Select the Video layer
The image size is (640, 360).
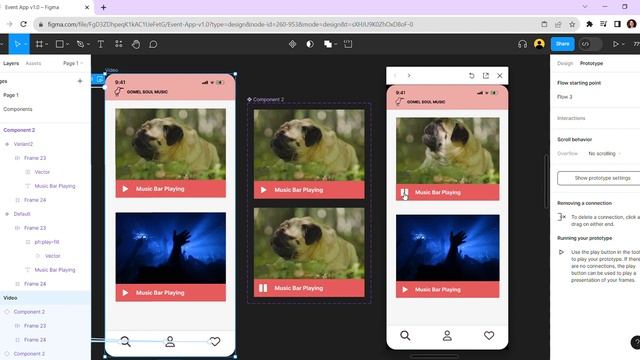click(x=45, y=298)
